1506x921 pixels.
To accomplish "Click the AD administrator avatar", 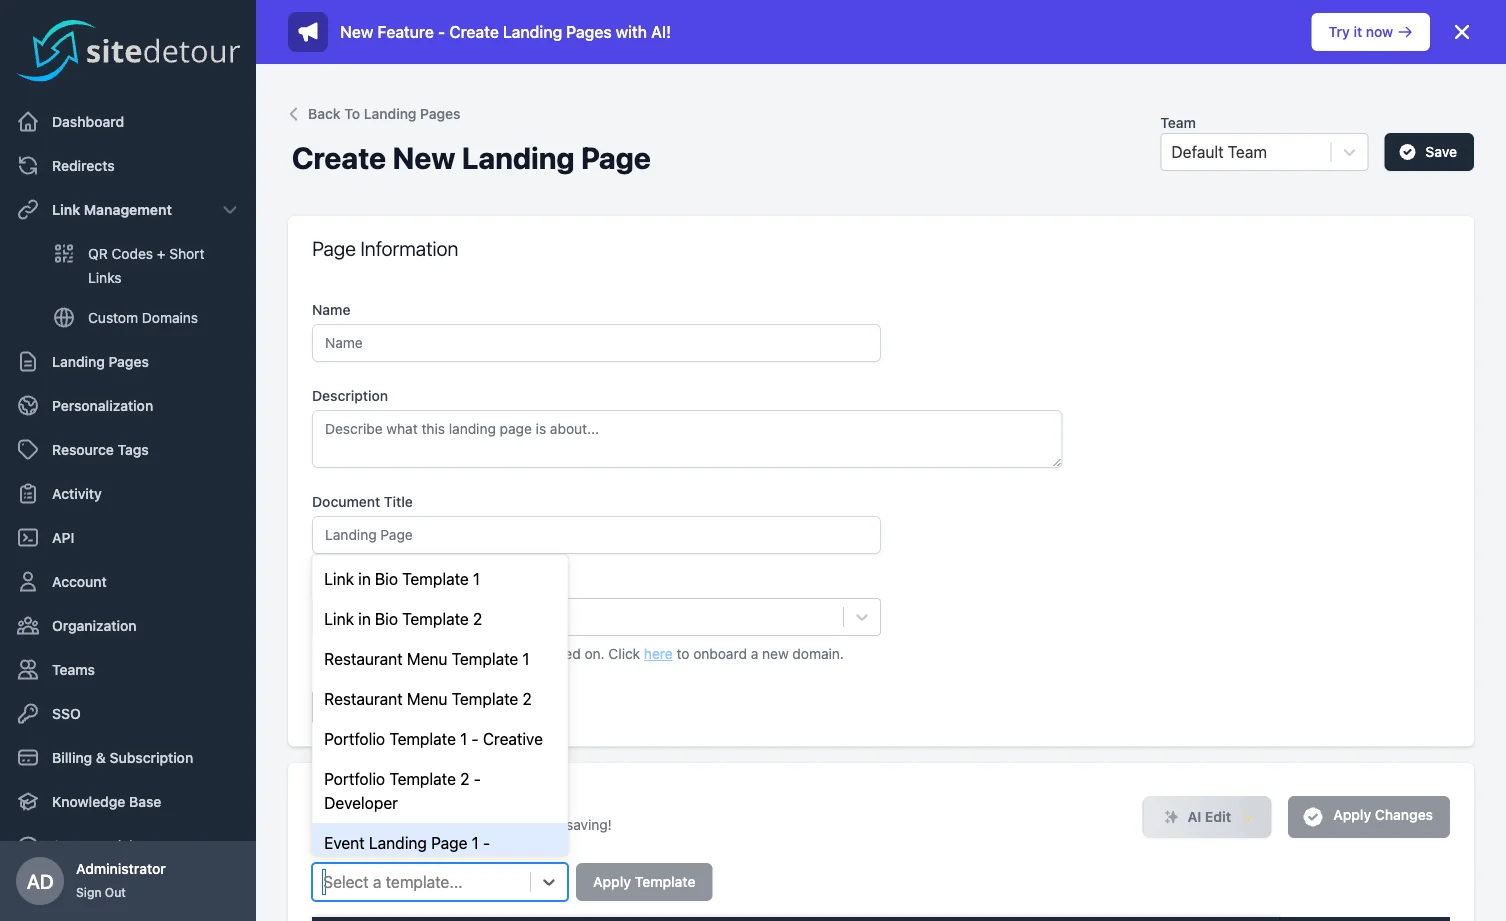I will click(40, 881).
